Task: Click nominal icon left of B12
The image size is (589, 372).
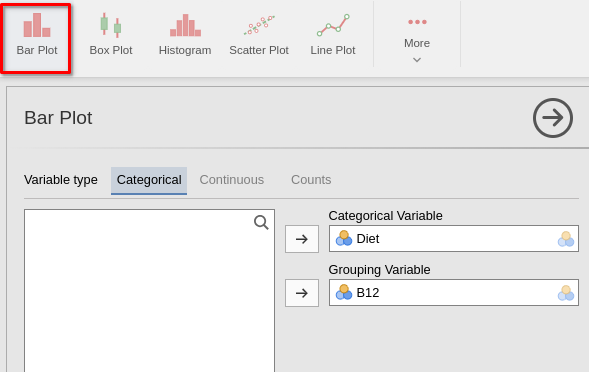Action: tap(344, 292)
